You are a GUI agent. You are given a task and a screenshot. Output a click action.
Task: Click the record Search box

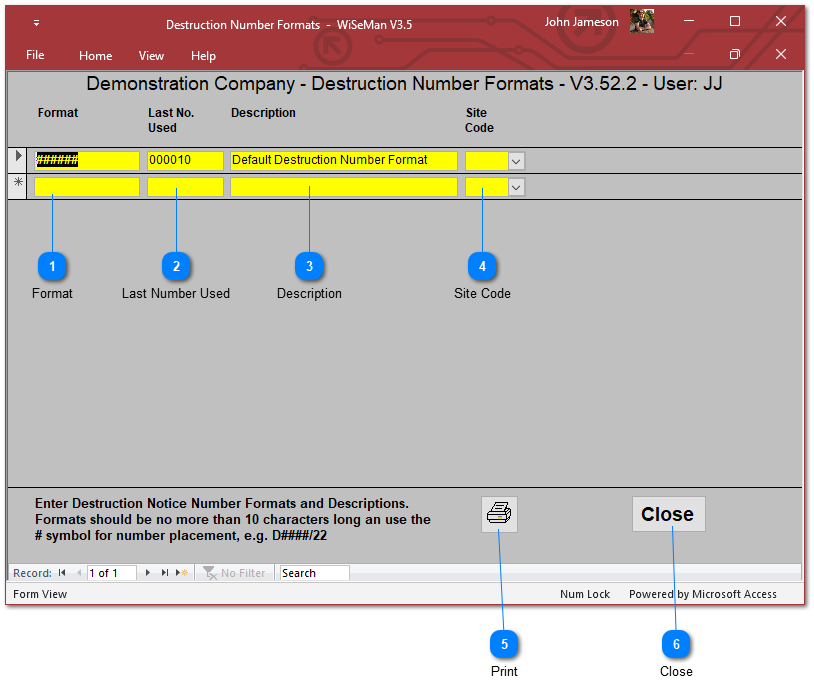pyautogui.click(x=314, y=573)
